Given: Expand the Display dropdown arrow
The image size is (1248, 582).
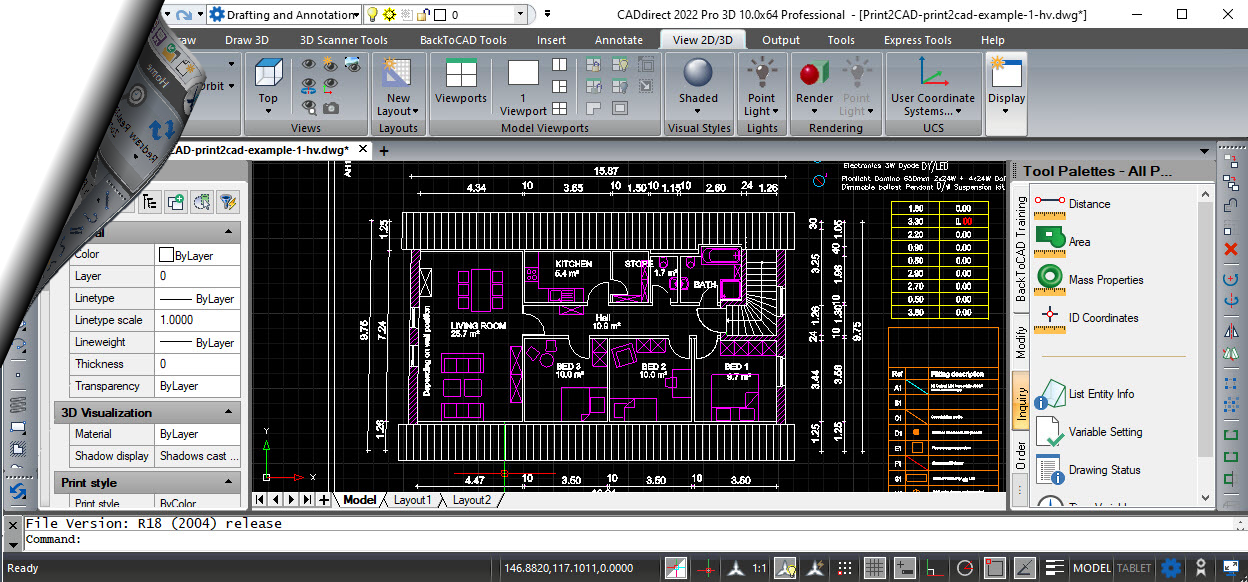Looking at the screenshot, I should (1005, 111).
